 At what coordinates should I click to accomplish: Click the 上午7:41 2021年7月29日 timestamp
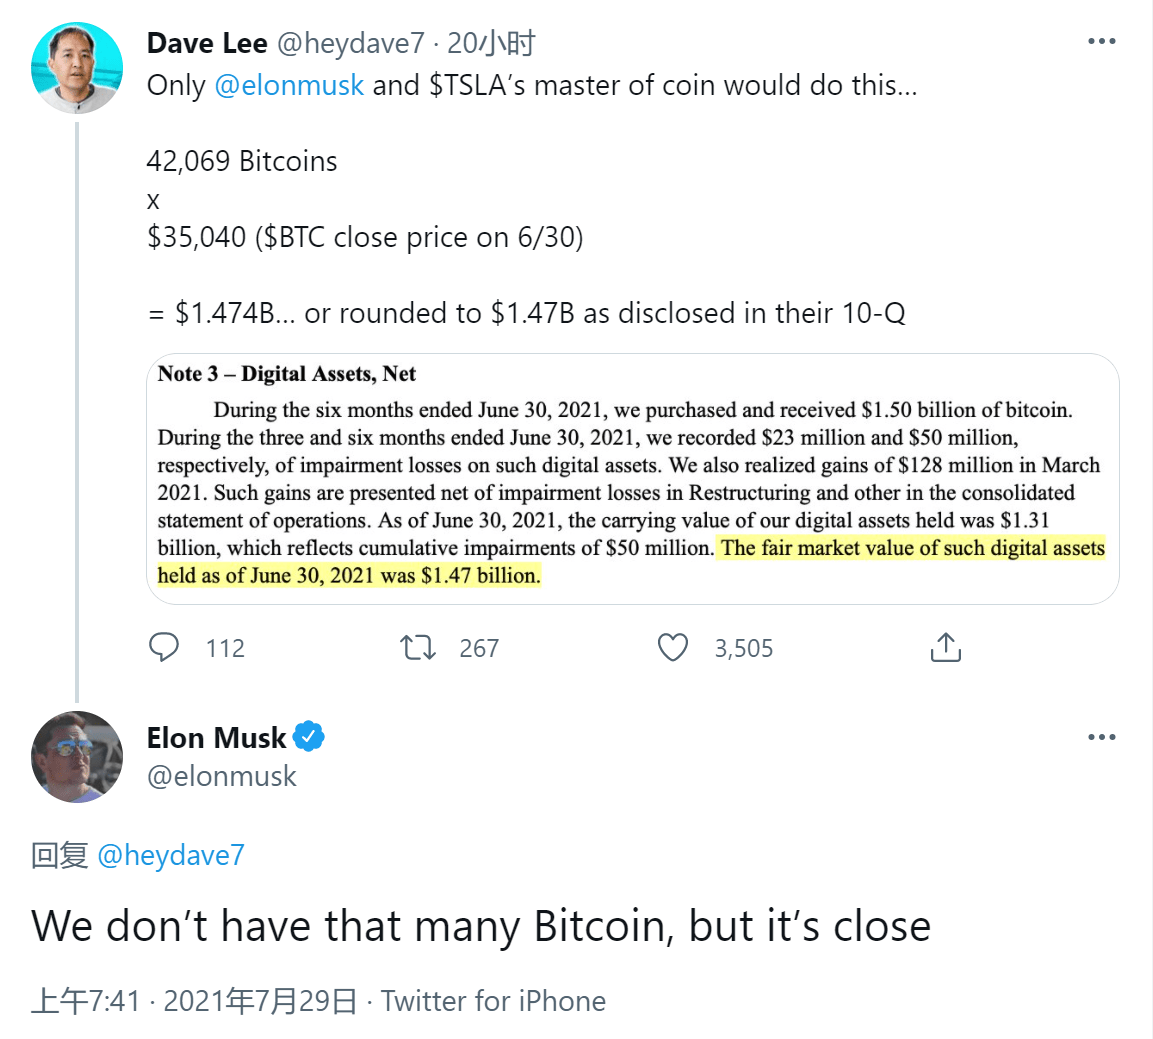[x=194, y=1001]
